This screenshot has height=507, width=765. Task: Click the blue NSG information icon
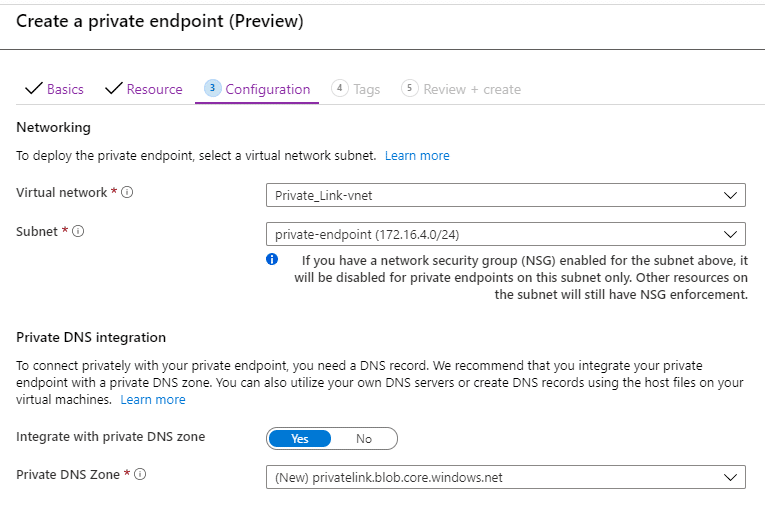point(272,259)
